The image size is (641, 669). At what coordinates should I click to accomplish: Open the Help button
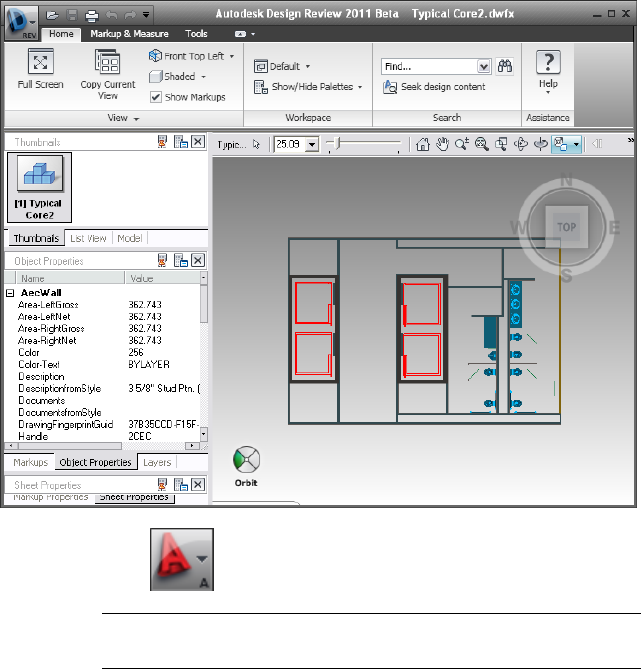tap(548, 70)
